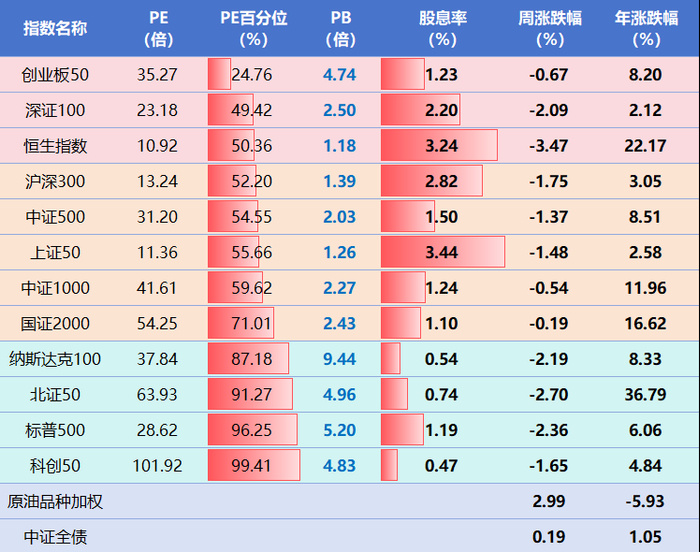The image size is (700, 552).
Task: Select the 周涨跌幅 column header
Action: point(550,28)
